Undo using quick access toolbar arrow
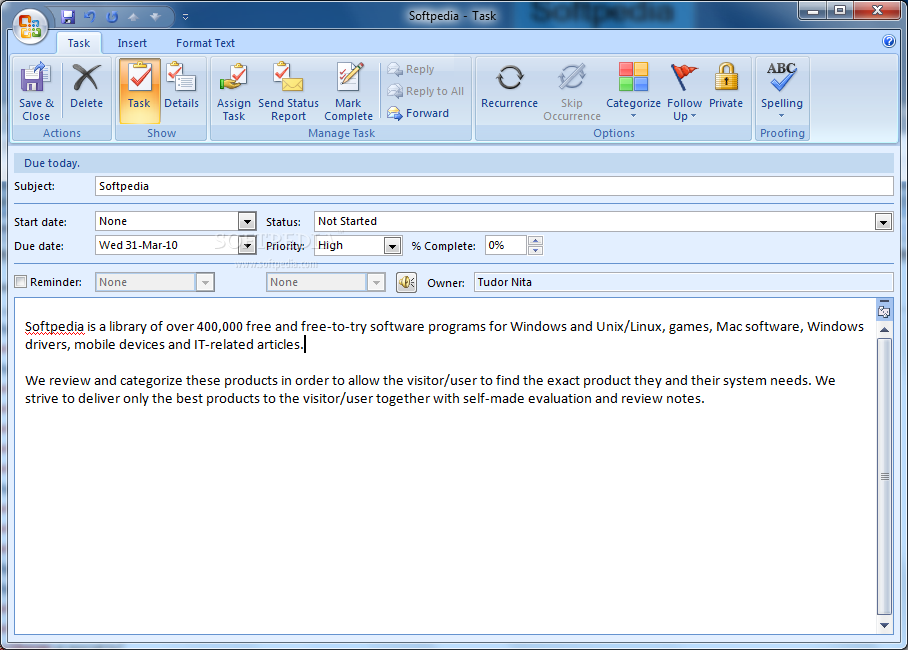908x650 pixels. tap(90, 17)
